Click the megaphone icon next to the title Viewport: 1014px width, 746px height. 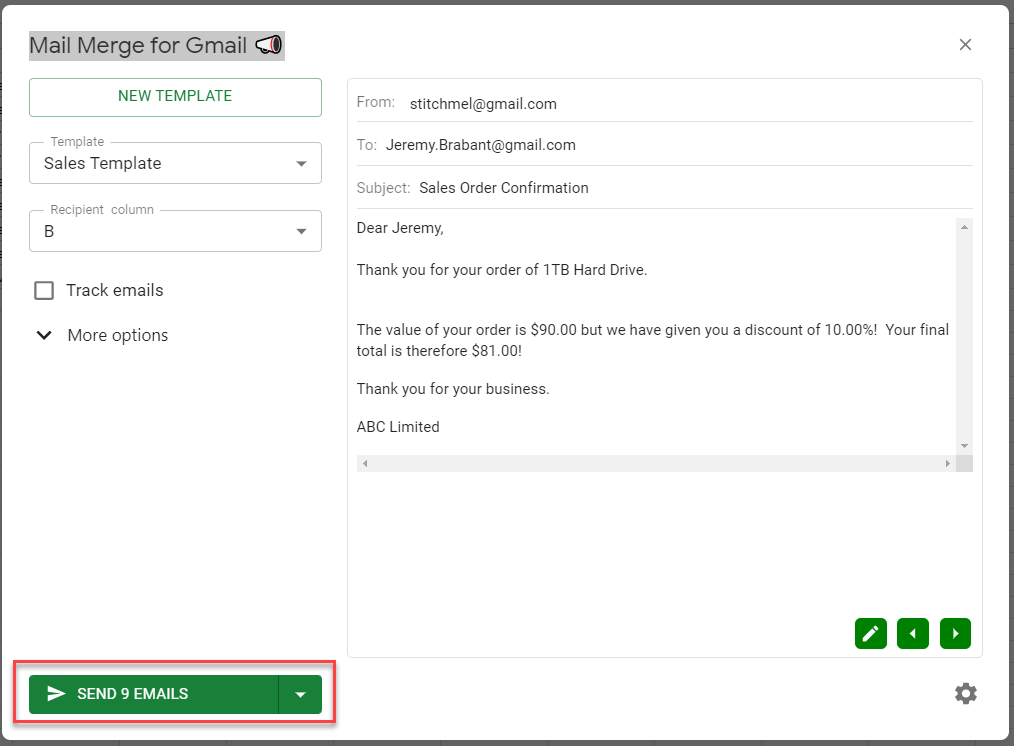coord(266,45)
